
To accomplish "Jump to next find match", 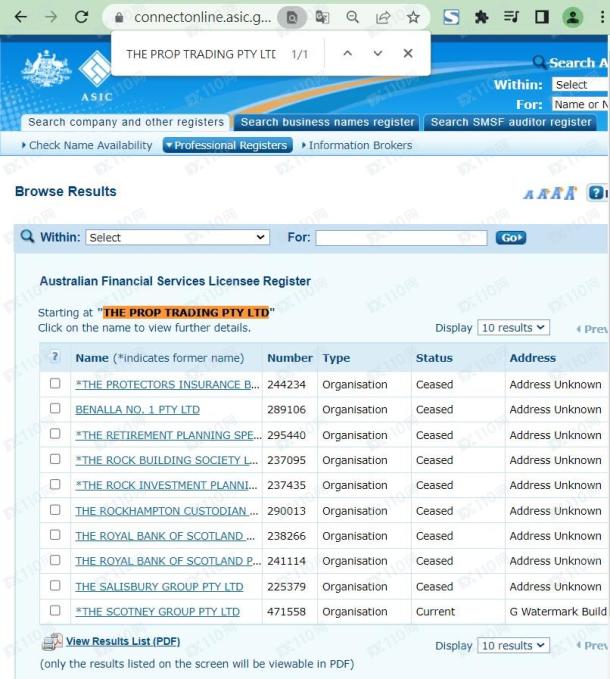I will pyautogui.click(x=378, y=53).
